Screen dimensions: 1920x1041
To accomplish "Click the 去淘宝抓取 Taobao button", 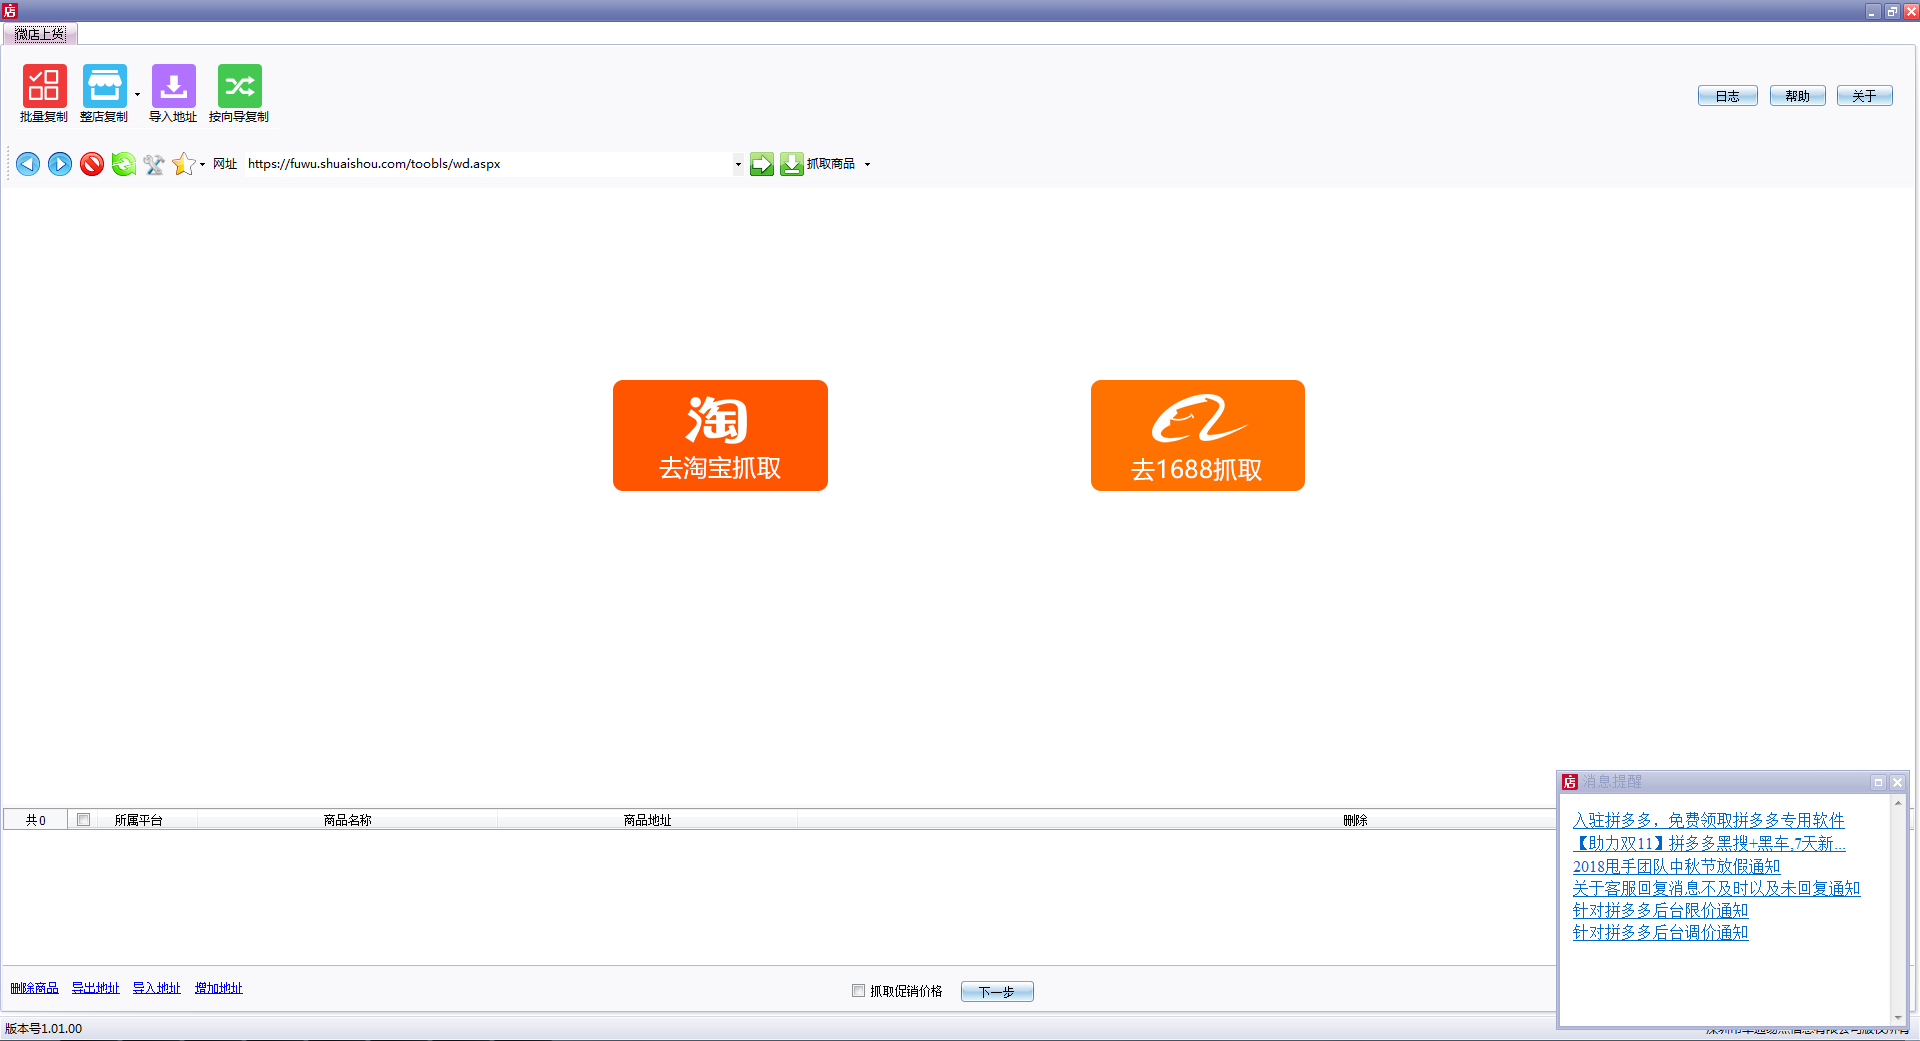I will (x=720, y=435).
